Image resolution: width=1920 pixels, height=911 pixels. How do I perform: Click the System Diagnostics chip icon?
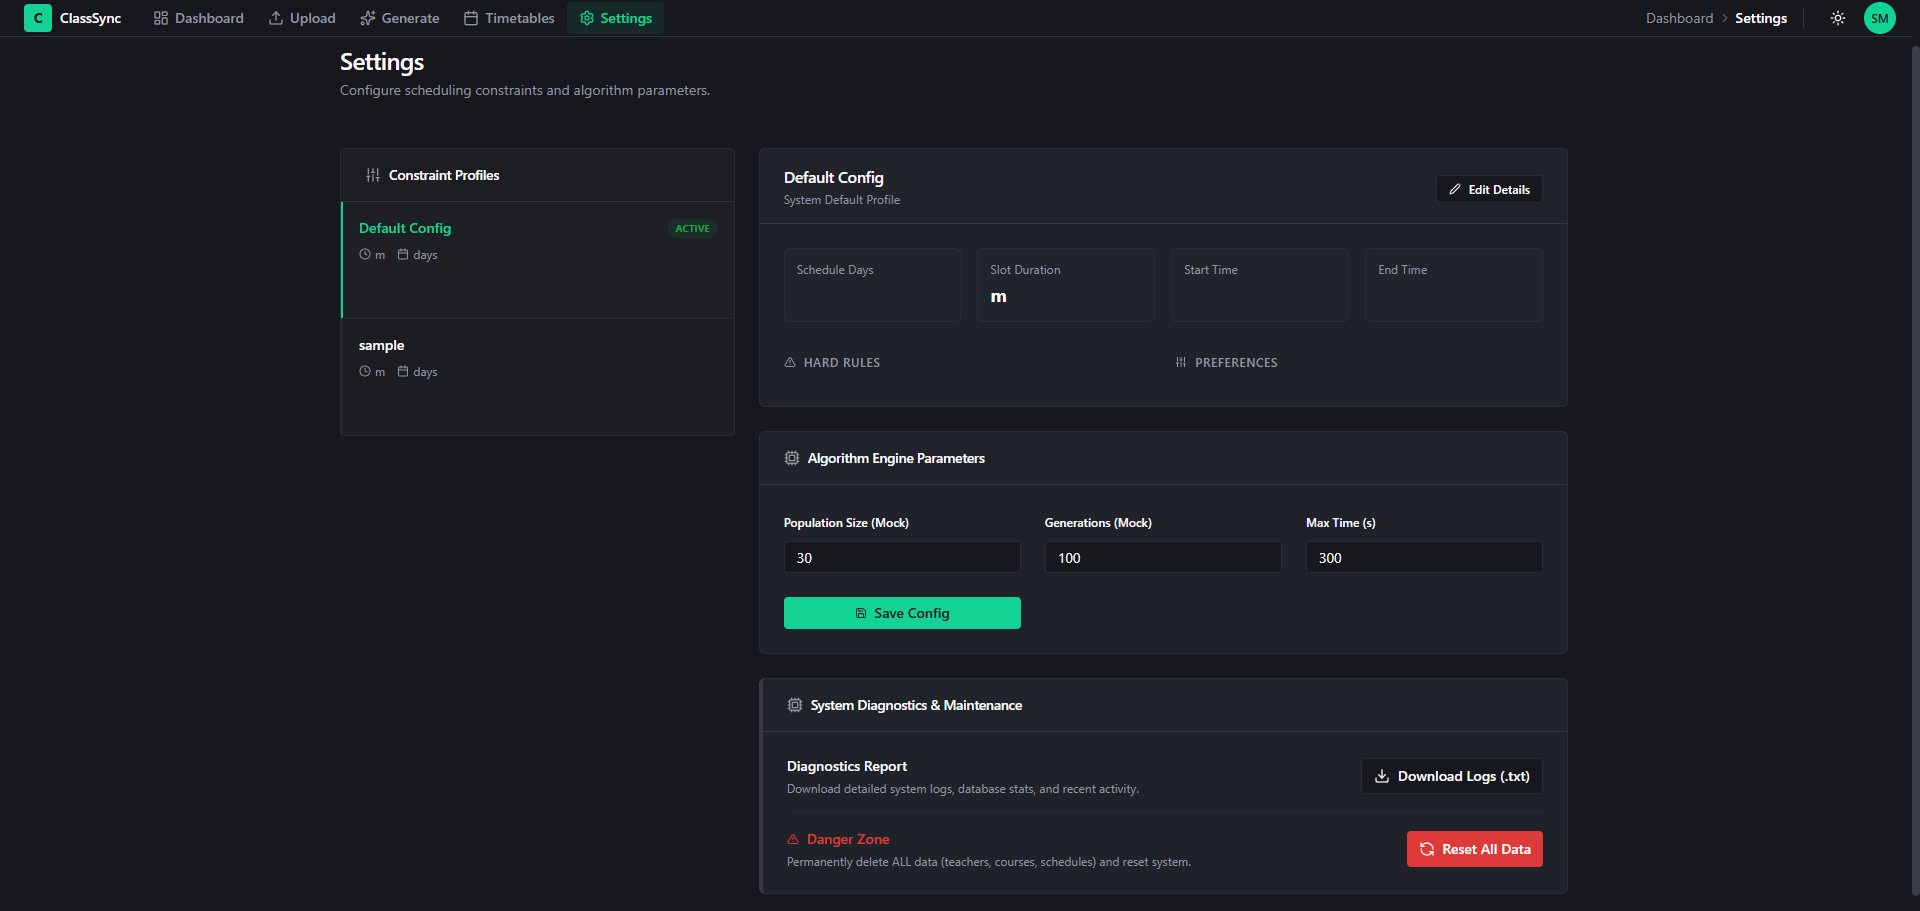tap(795, 705)
